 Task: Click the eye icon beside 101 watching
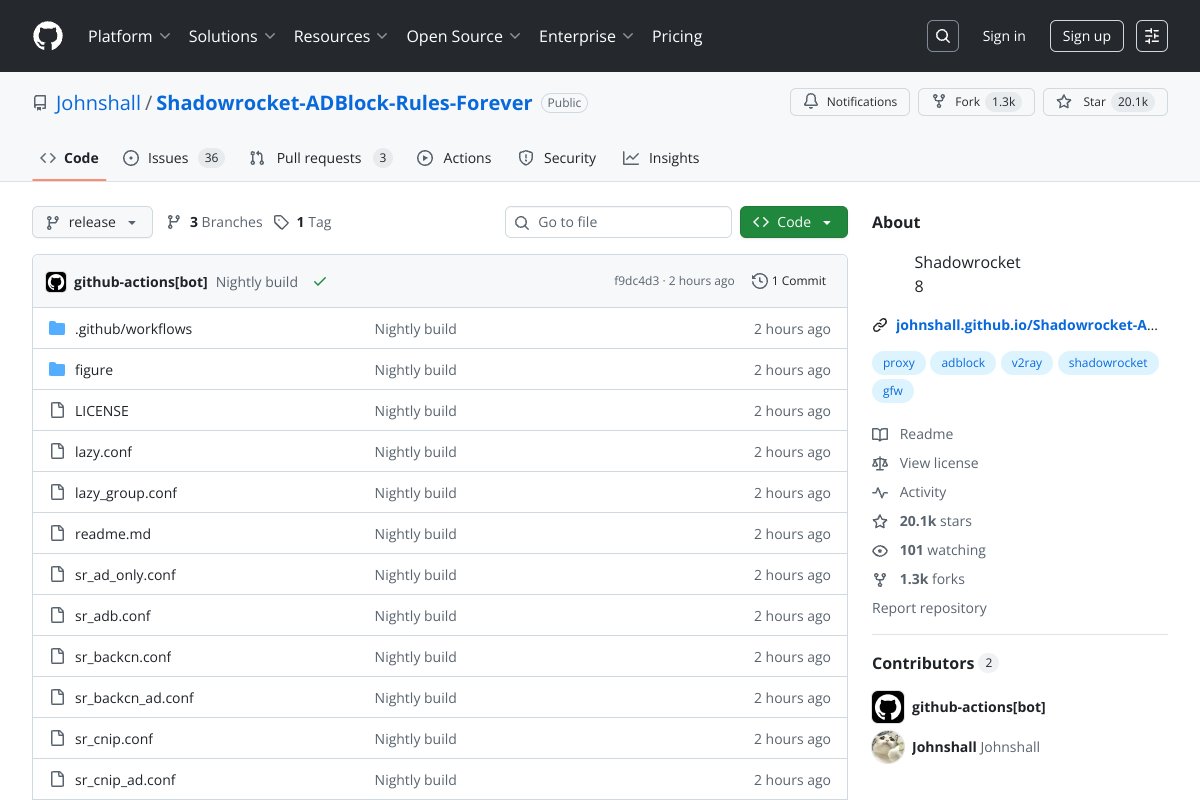coord(880,550)
